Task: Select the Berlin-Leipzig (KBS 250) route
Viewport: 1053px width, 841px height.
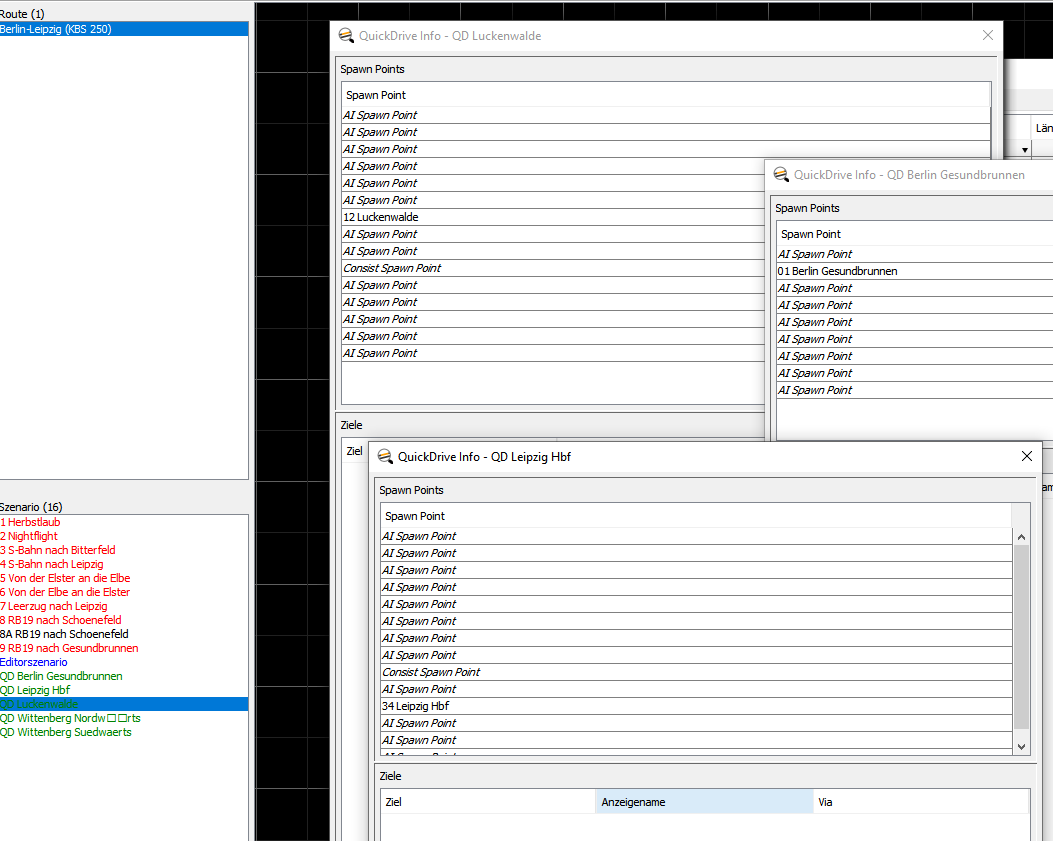Action: [56, 29]
